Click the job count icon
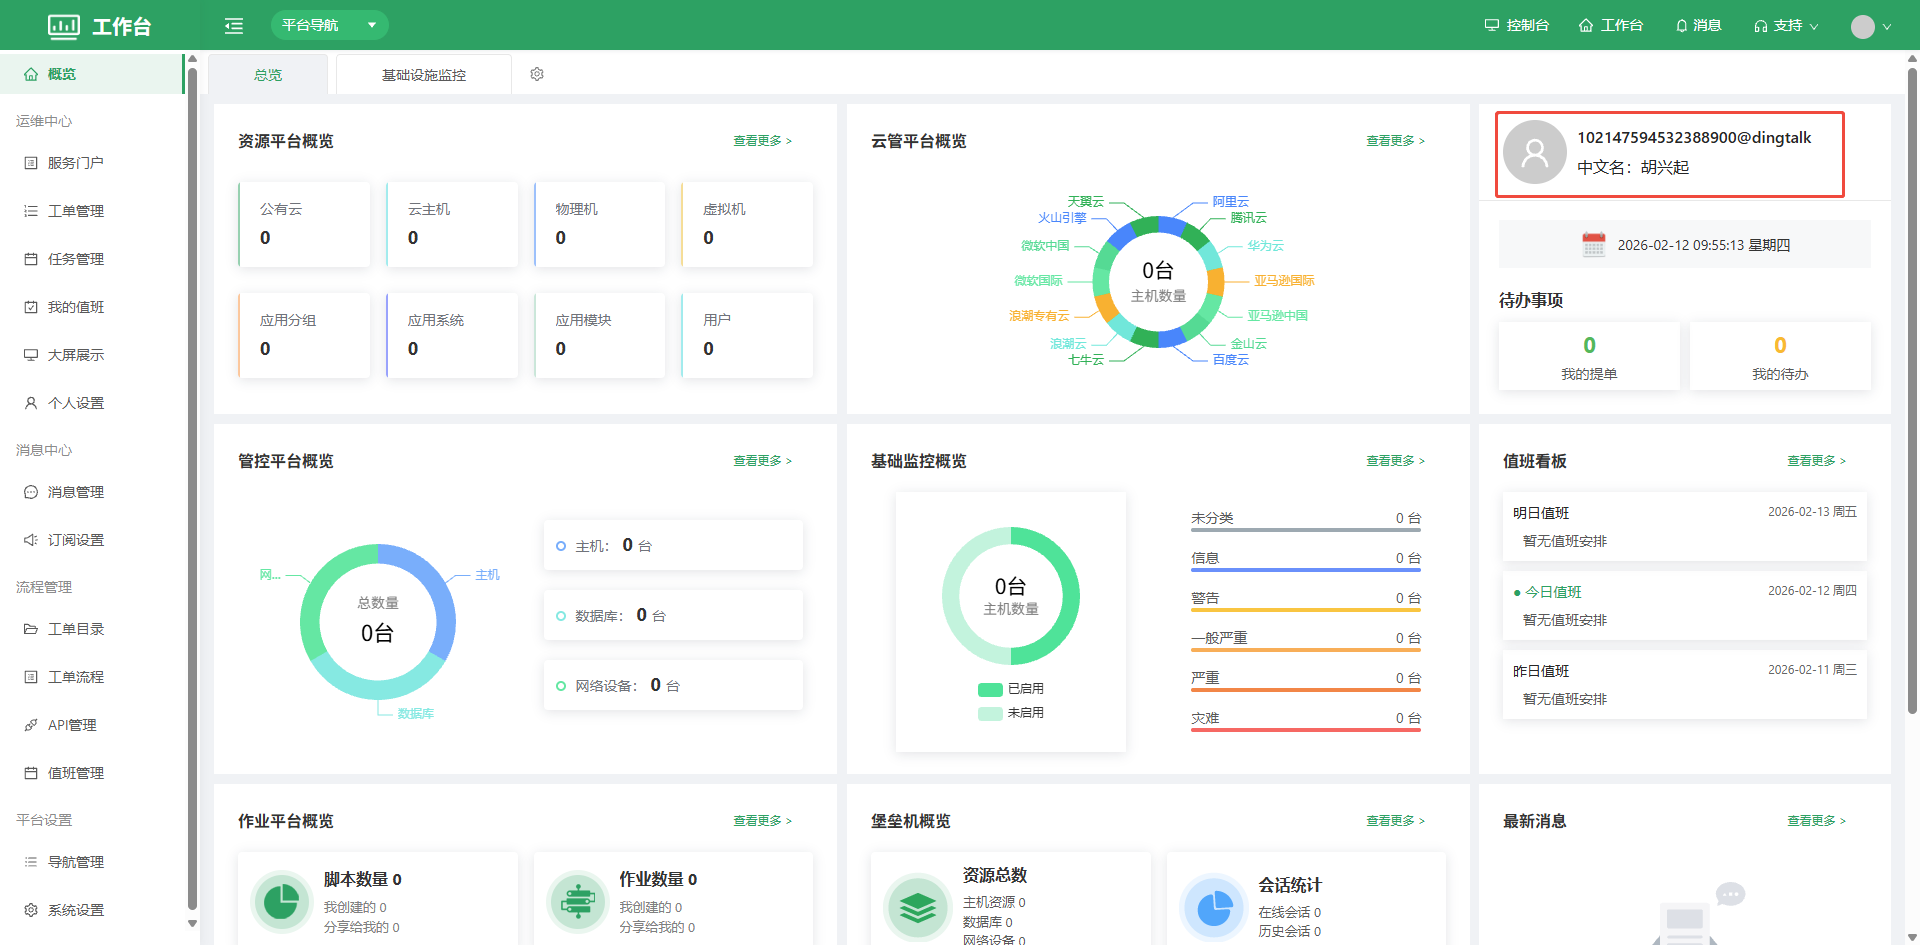Screen dimensions: 1920x945 point(577,902)
